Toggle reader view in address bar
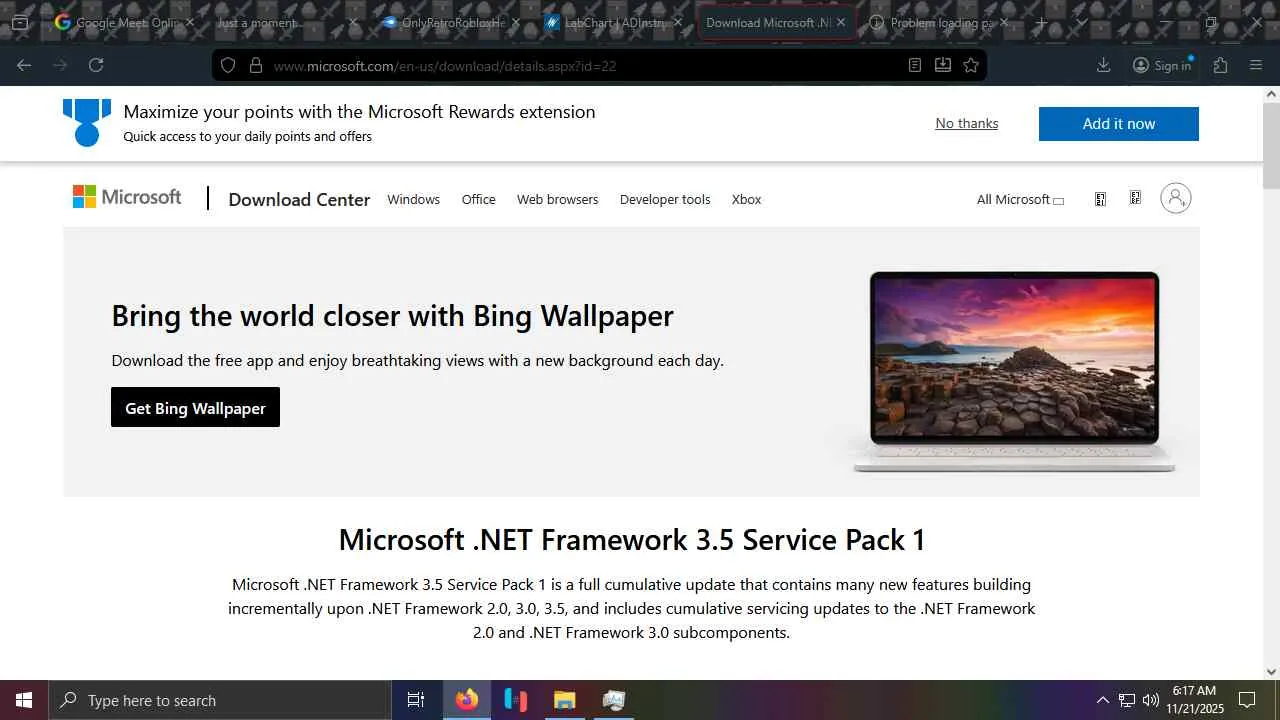1280x720 pixels. click(x=915, y=65)
